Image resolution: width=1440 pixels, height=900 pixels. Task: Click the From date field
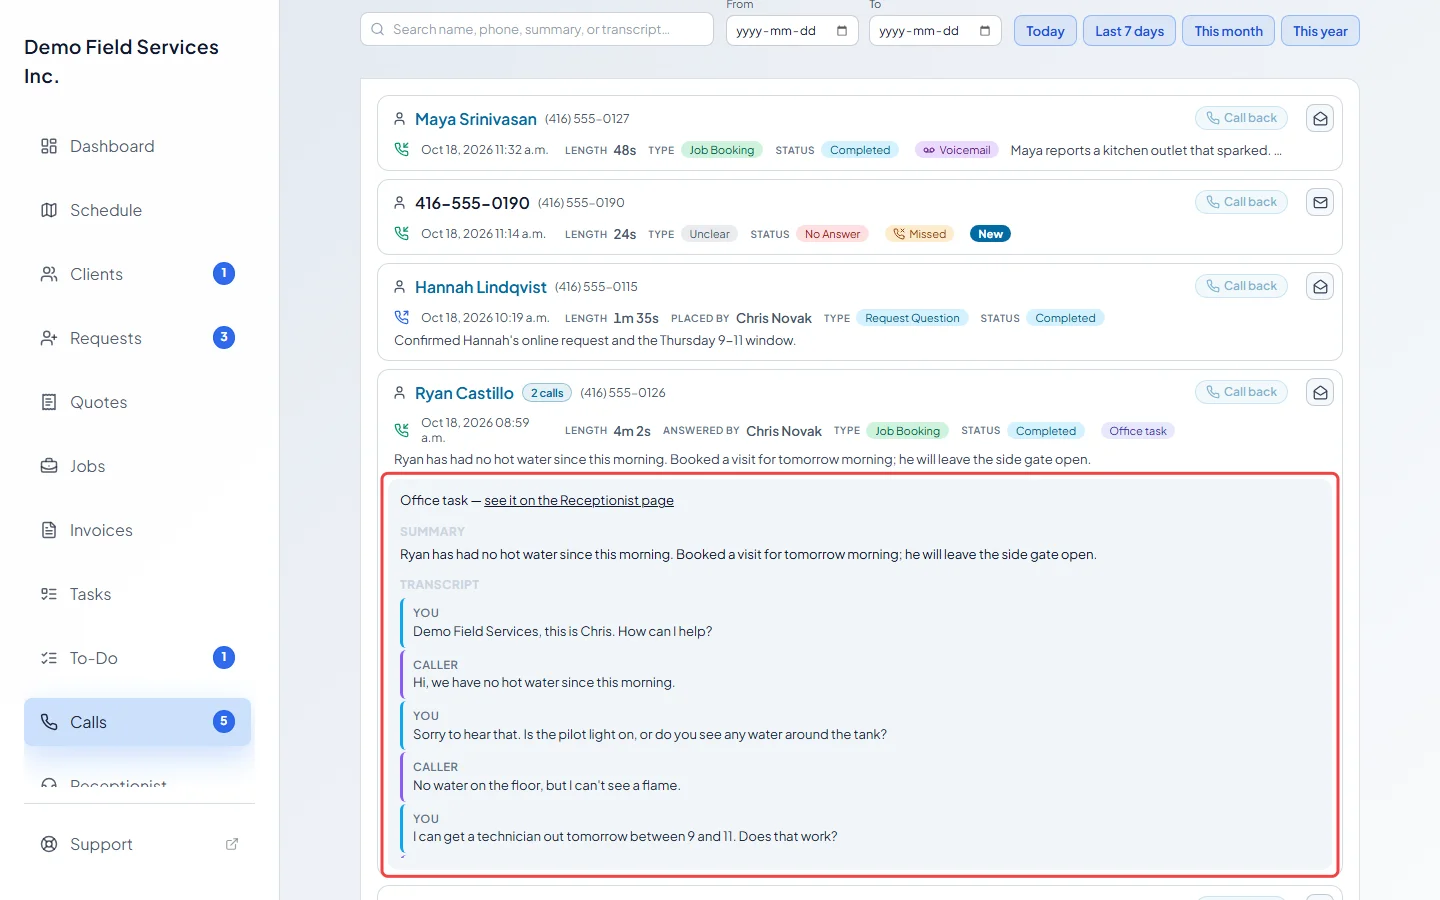[x=792, y=31]
